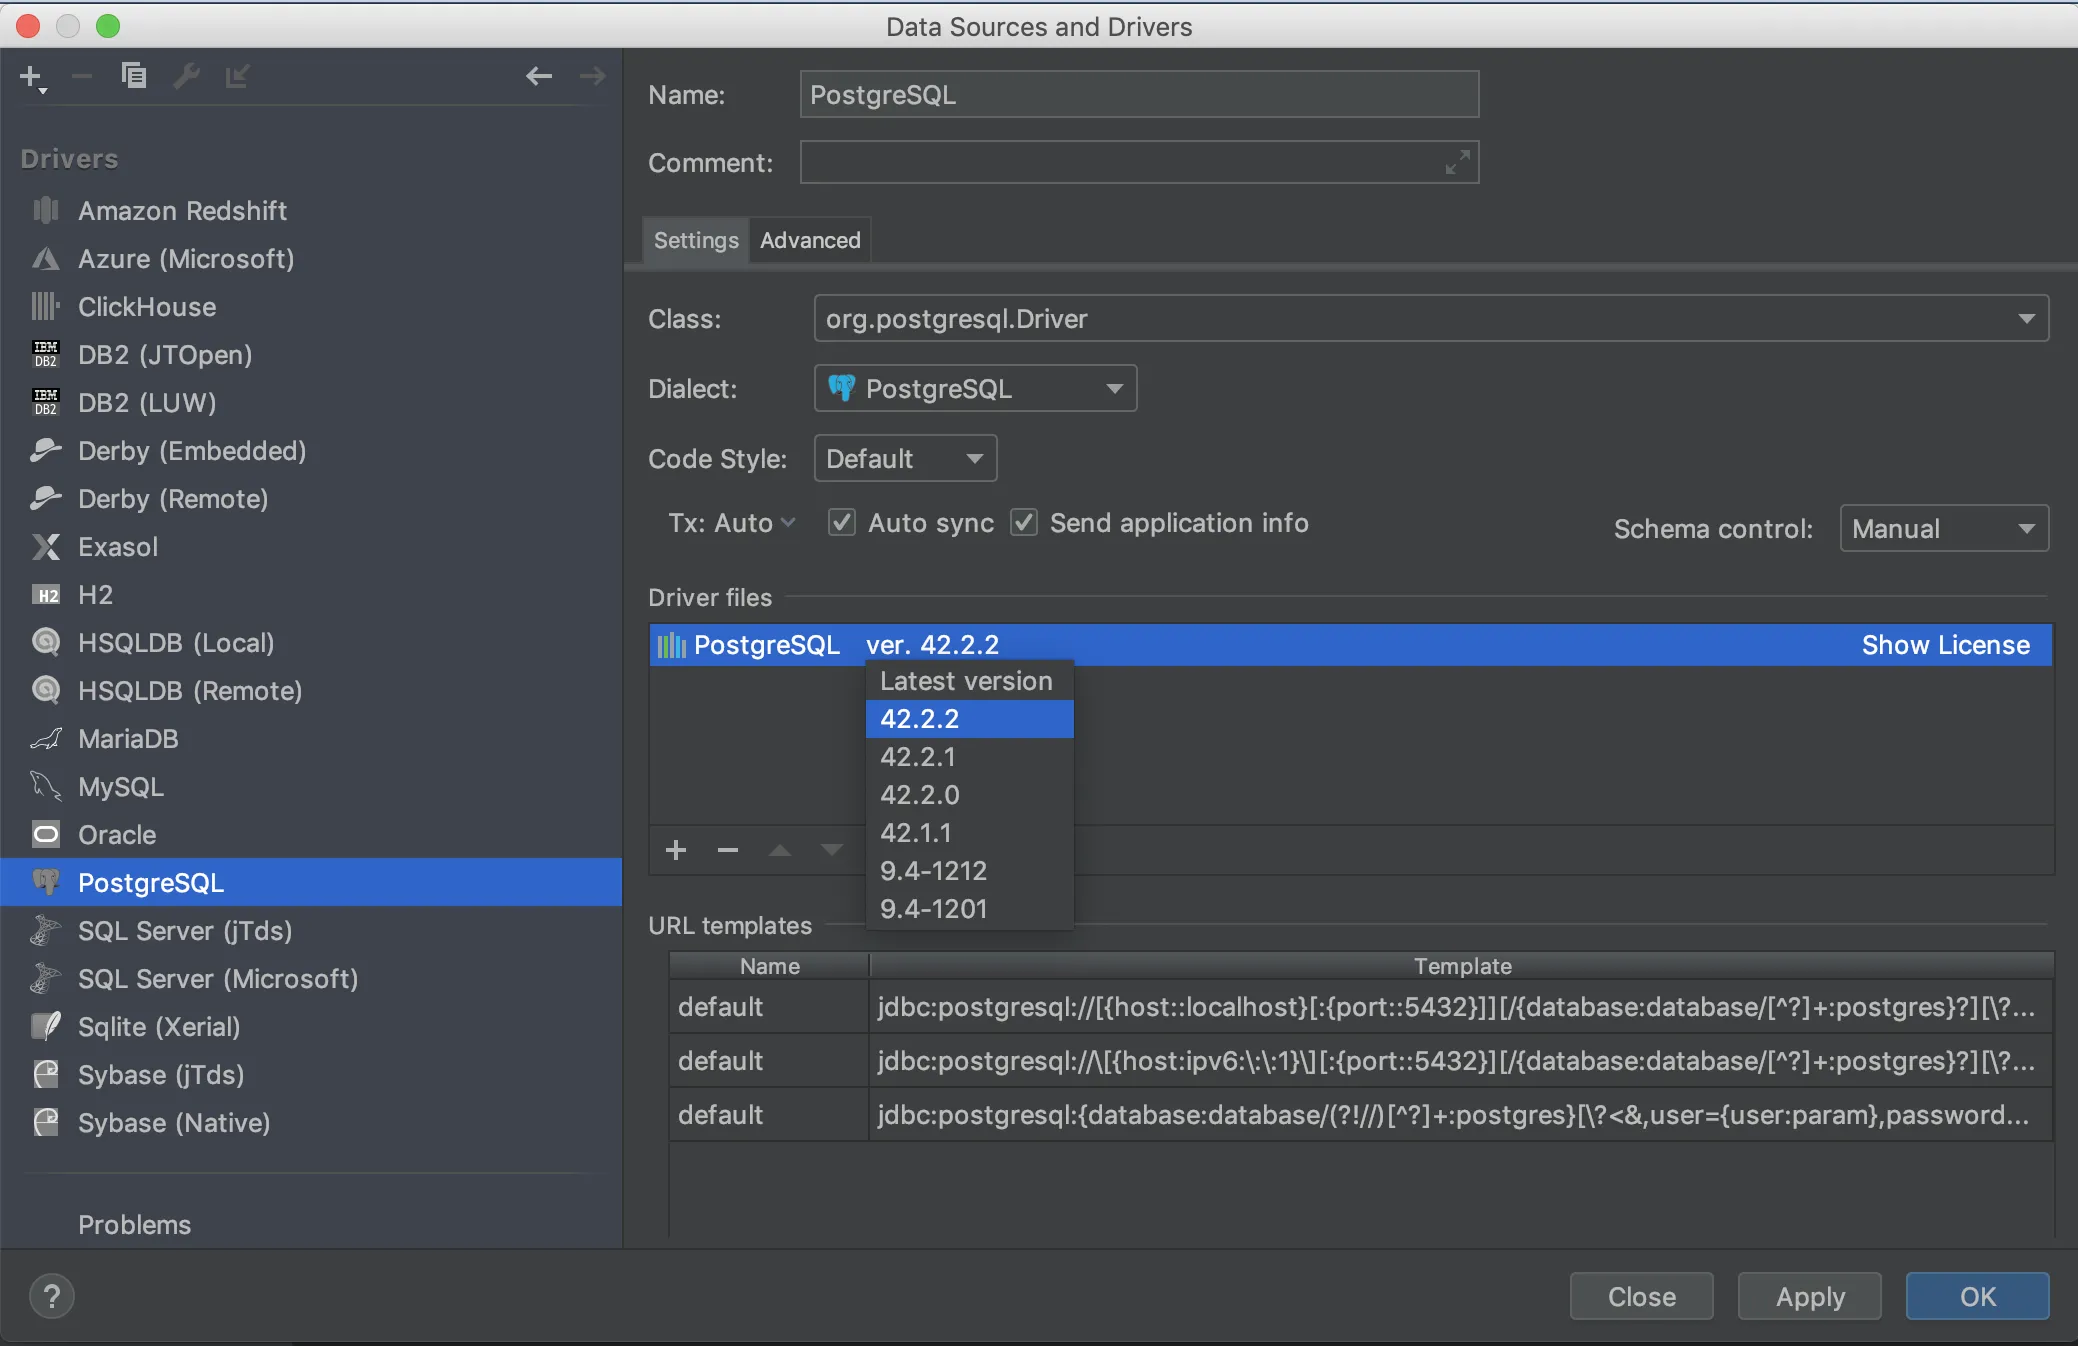This screenshot has width=2078, height=1346.
Task: Open help with question mark icon
Action: pyautogui.click(x=52, y=1297)
